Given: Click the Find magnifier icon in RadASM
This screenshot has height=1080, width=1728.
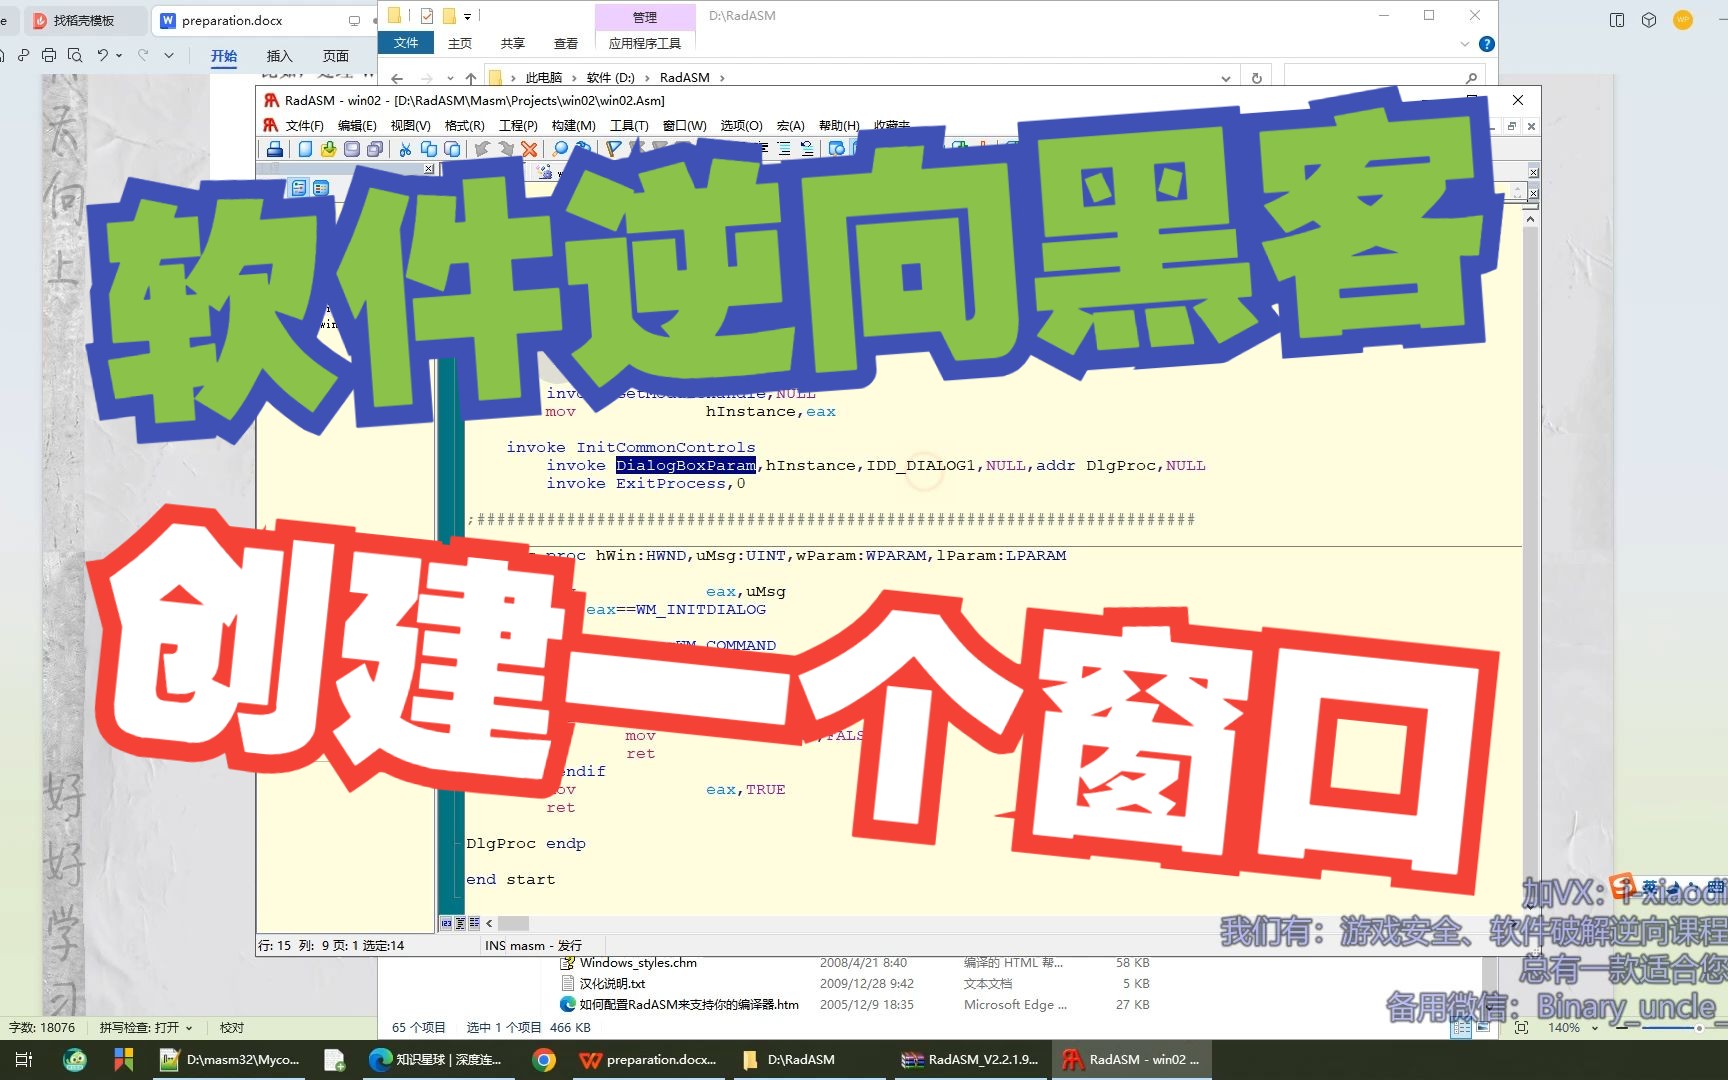Looking at the screenshot, I should coord(560,149).
